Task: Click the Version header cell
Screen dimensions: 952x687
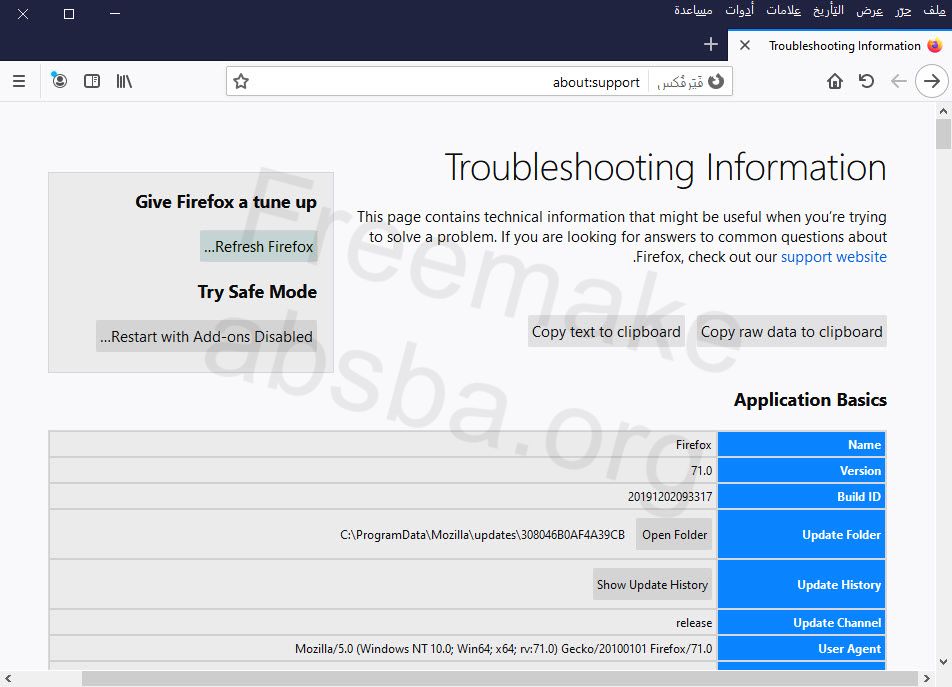Action: (801, 470)
